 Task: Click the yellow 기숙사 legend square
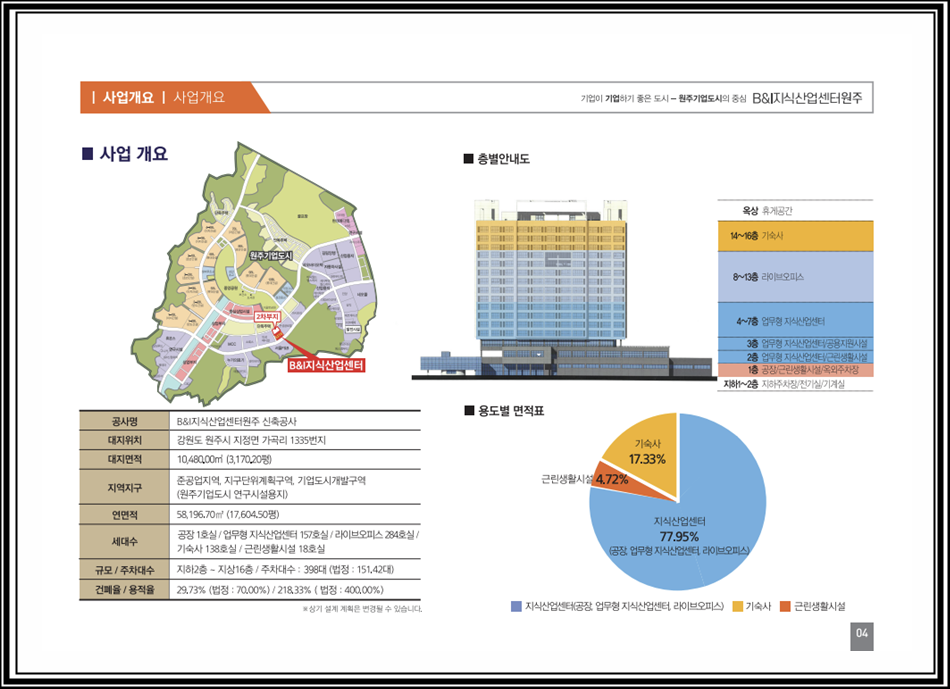coord(738,607)
